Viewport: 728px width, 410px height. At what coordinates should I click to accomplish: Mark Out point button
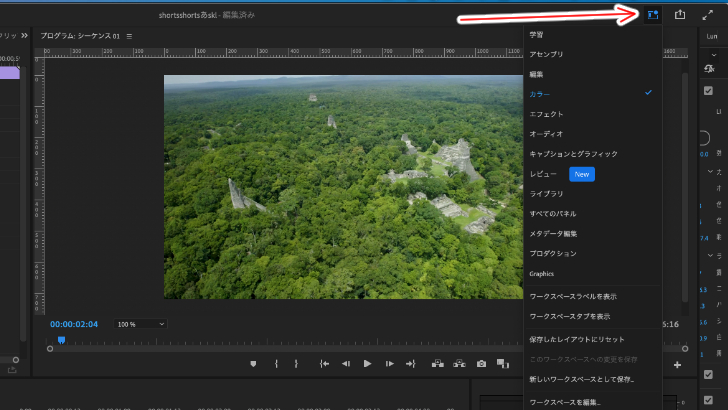click(x=296, y=364)
